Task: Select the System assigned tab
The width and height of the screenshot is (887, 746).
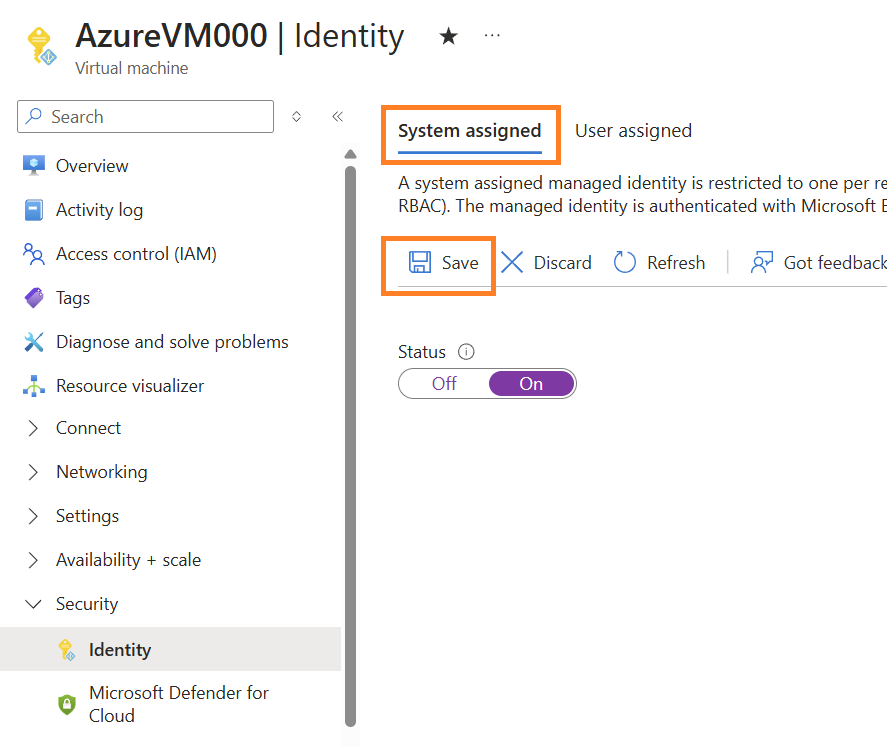Action: [470, 131]
